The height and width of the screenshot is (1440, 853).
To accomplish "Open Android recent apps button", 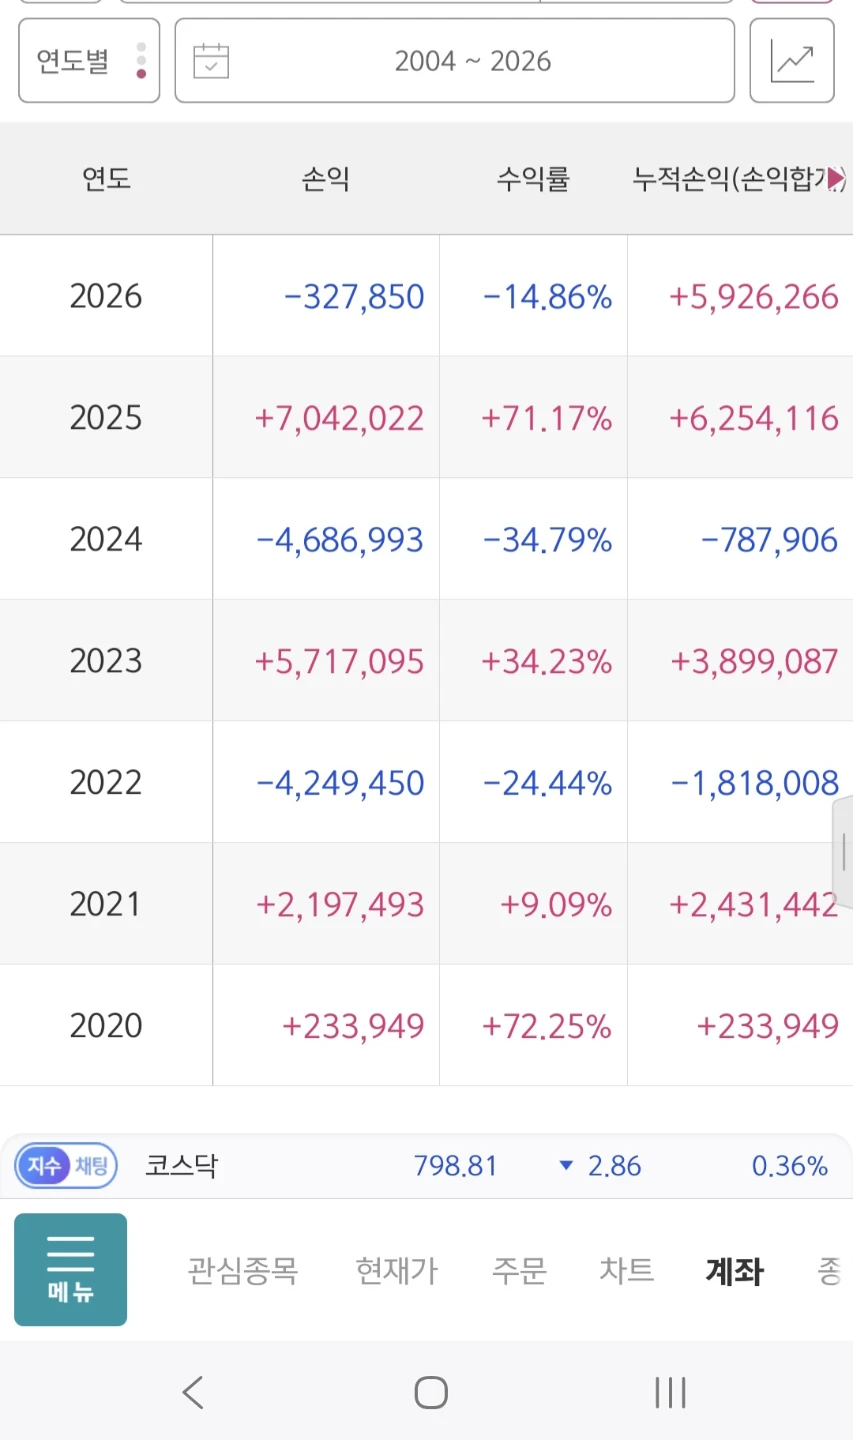I will (670, 1392).
